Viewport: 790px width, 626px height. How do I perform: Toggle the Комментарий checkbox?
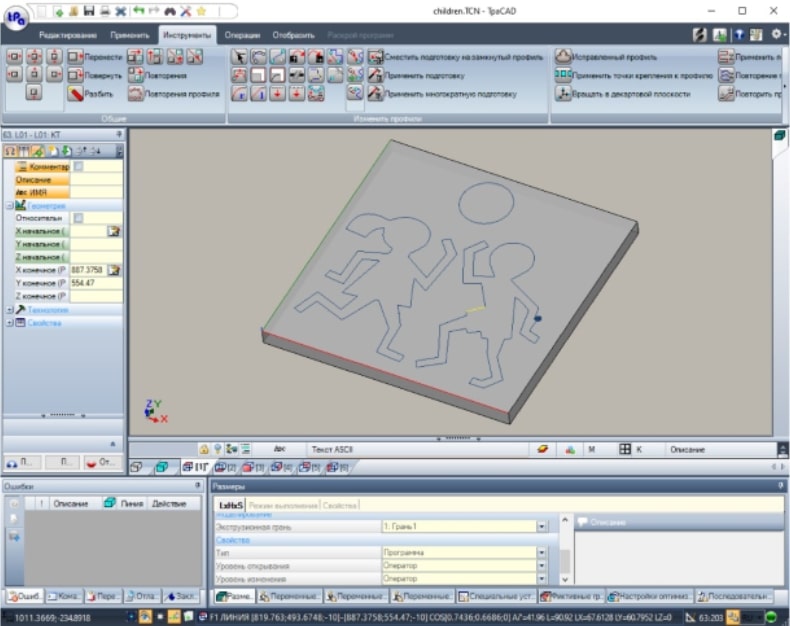coord(79,166)
